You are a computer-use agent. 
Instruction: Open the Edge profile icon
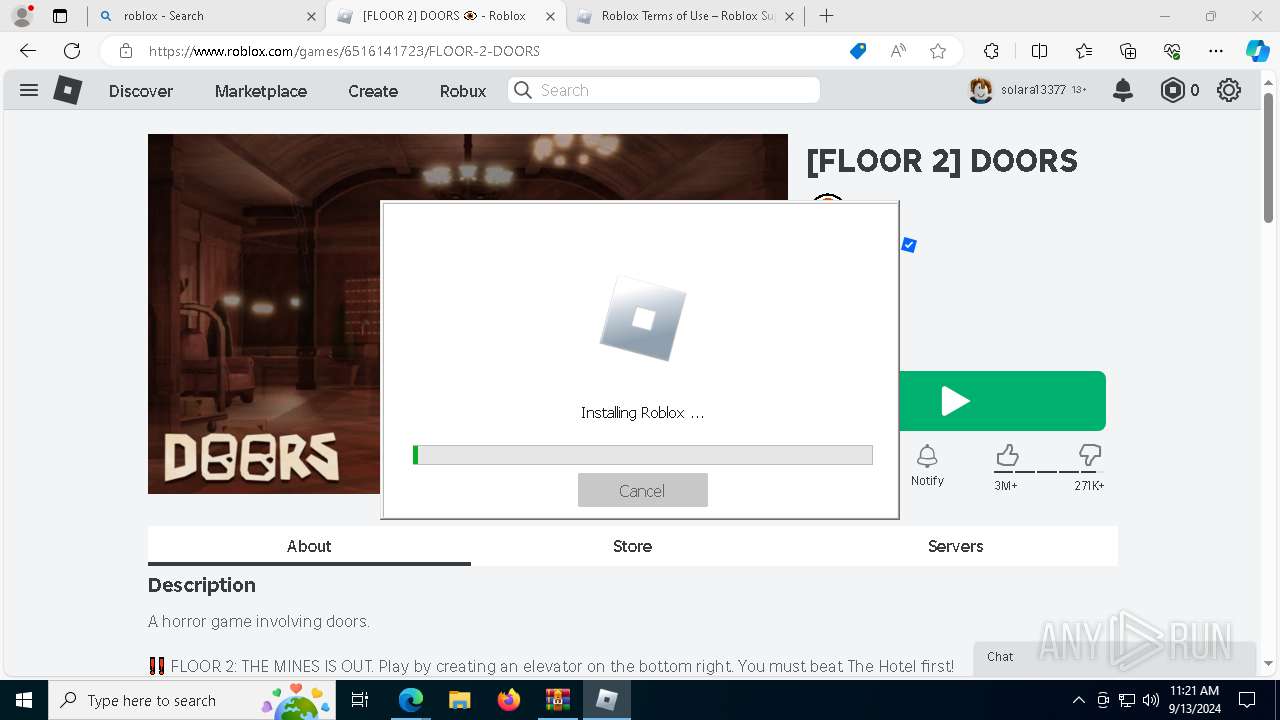(x=22, y=16)
